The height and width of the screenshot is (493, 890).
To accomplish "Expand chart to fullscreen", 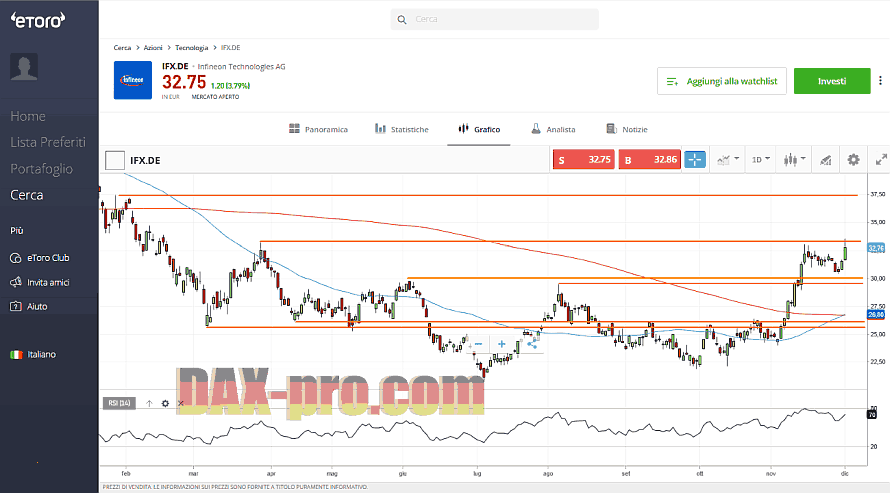I will [881, 160].
